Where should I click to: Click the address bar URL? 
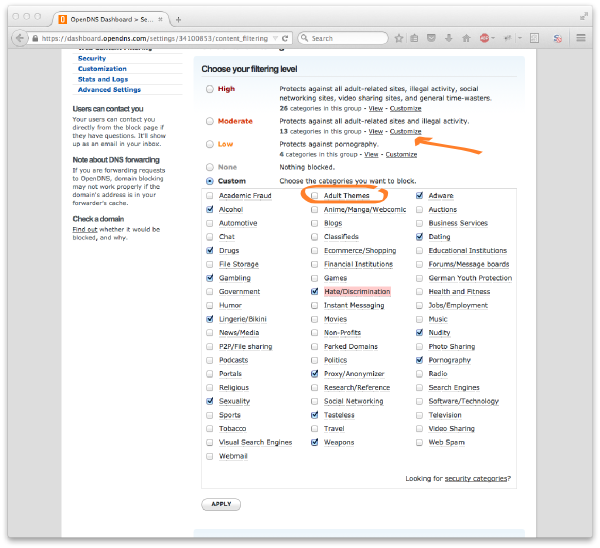[x=155, y=38]
